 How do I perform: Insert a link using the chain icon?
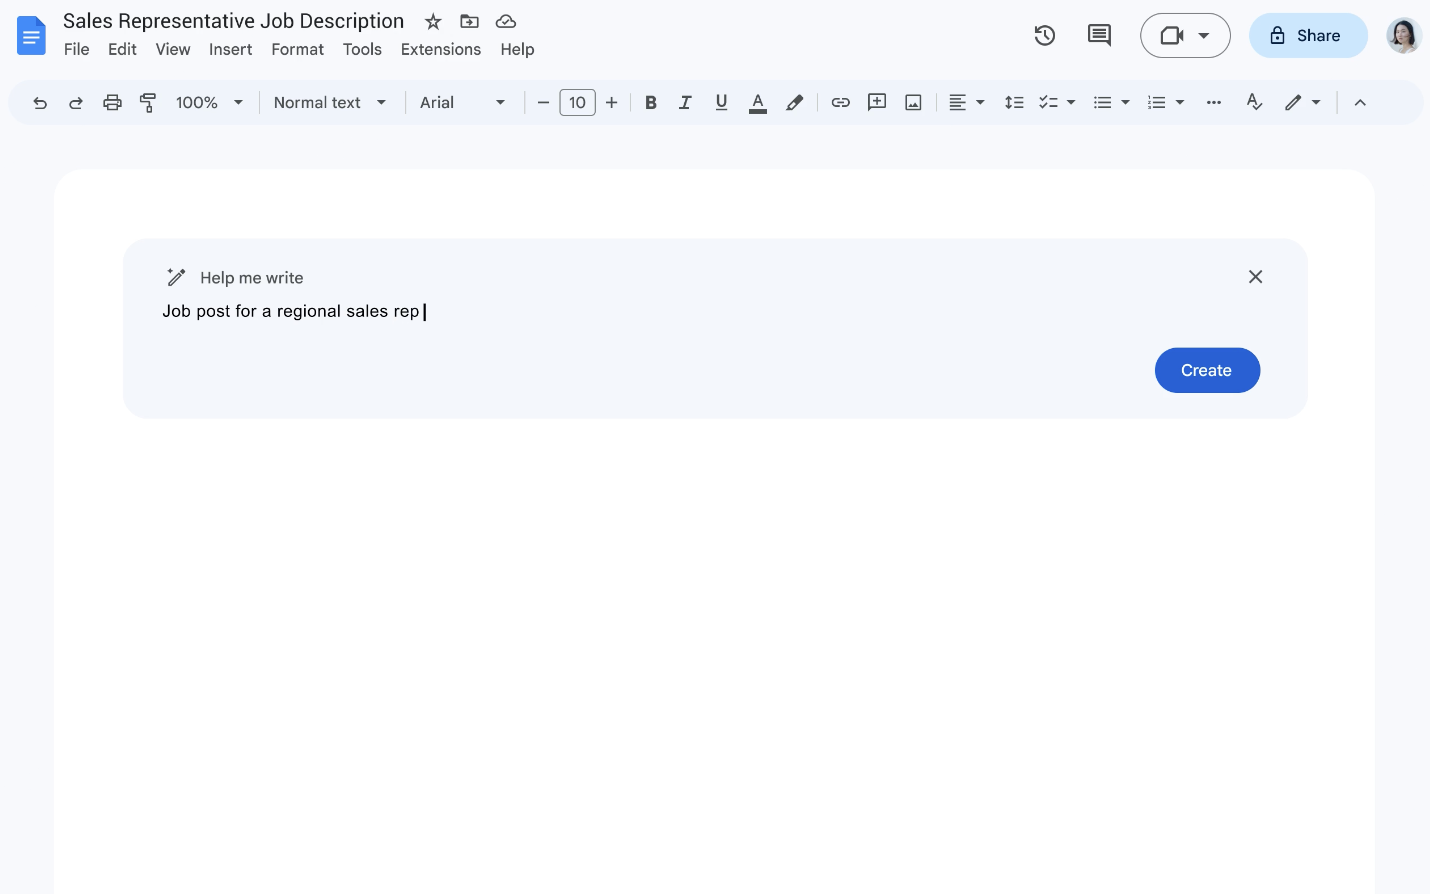(840, 103)
